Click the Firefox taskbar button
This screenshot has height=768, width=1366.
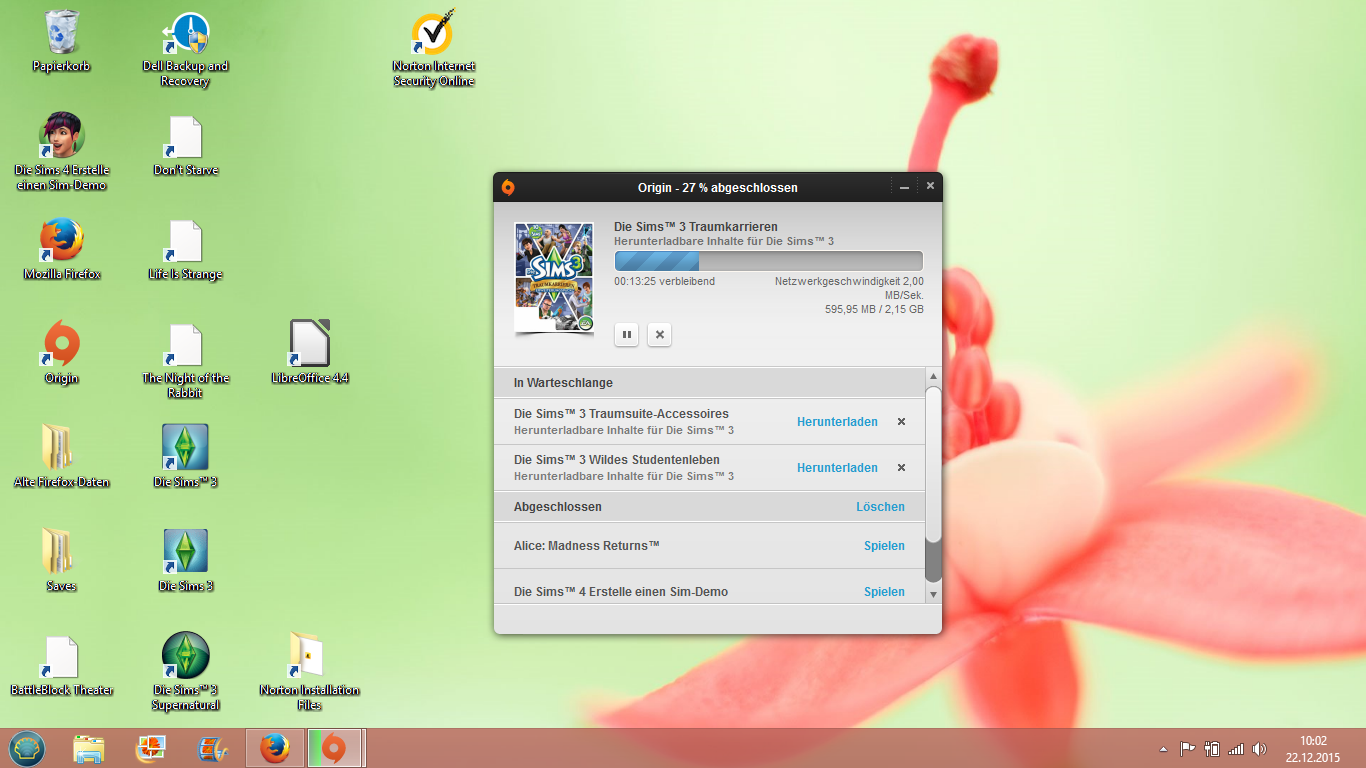pos(275,748)
